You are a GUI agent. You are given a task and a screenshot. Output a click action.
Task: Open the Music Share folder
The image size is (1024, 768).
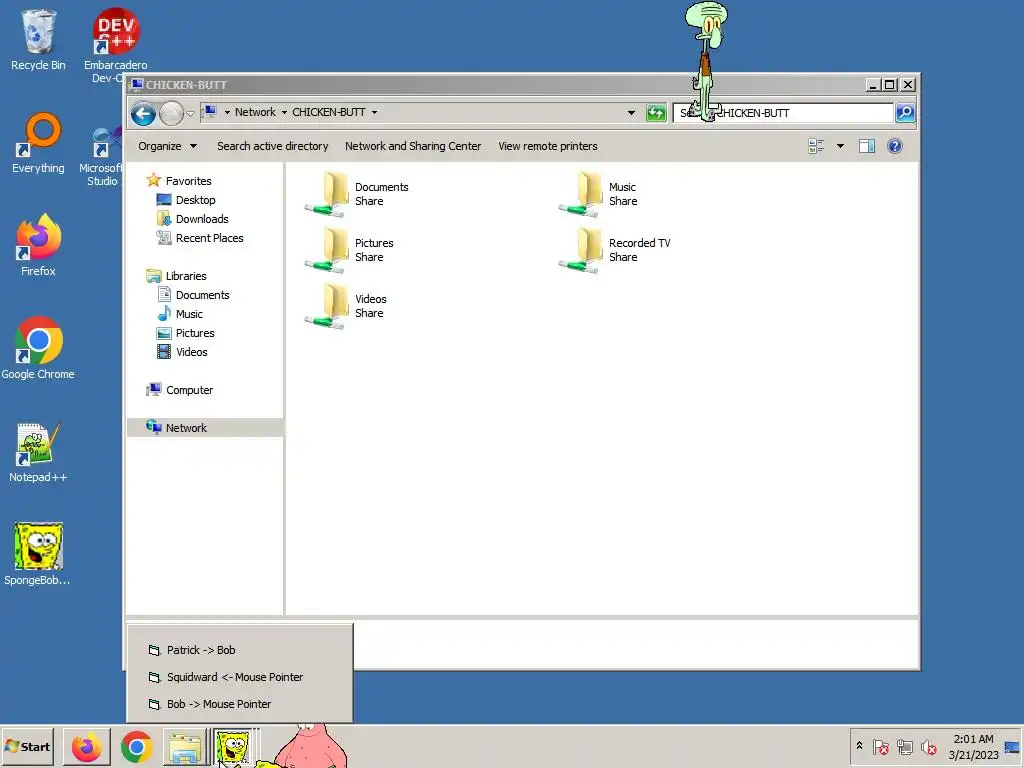(599, 194)
